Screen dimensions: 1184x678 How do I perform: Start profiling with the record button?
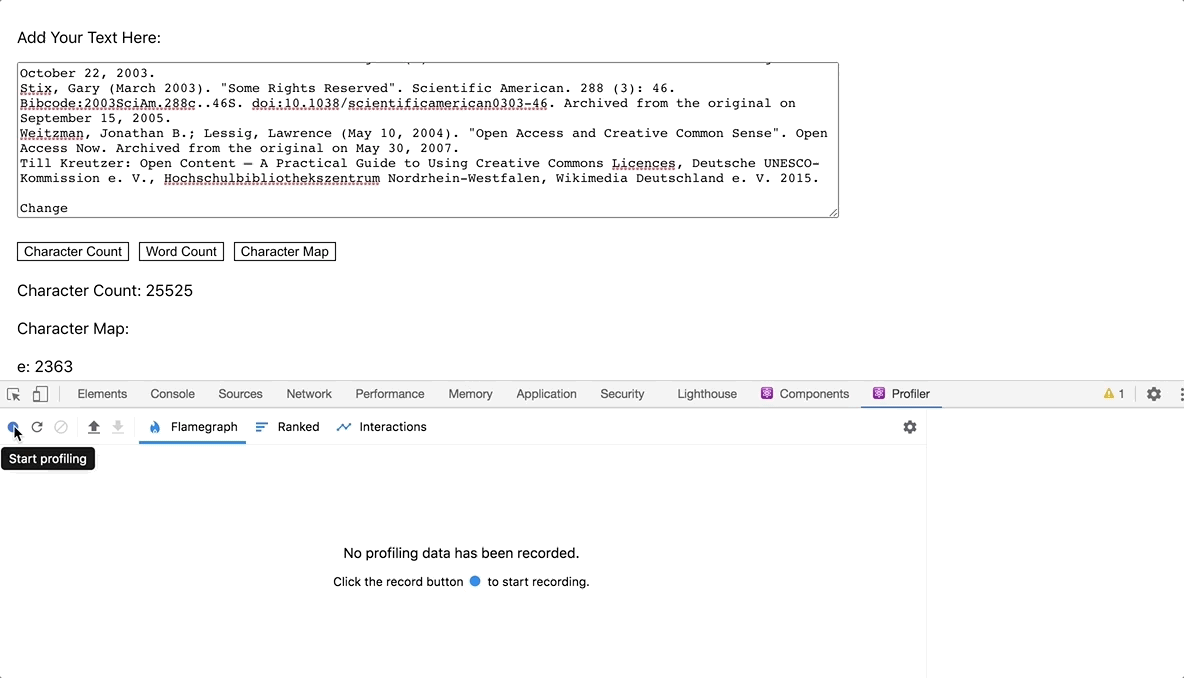click(13, 427)
